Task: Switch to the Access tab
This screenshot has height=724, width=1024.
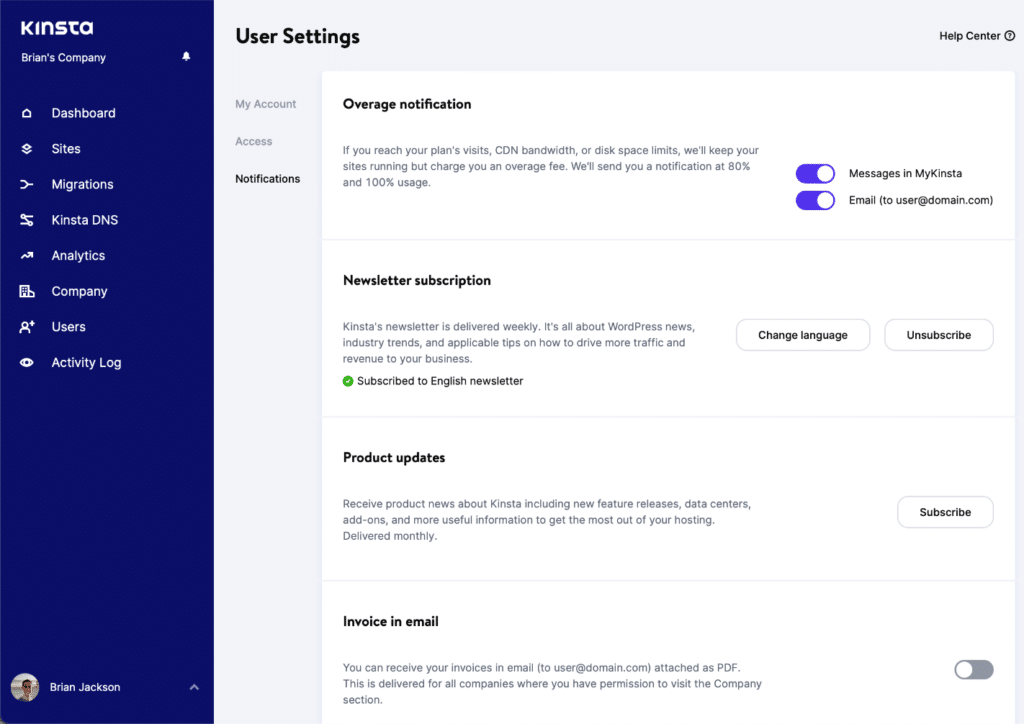Action: point(253,141)
